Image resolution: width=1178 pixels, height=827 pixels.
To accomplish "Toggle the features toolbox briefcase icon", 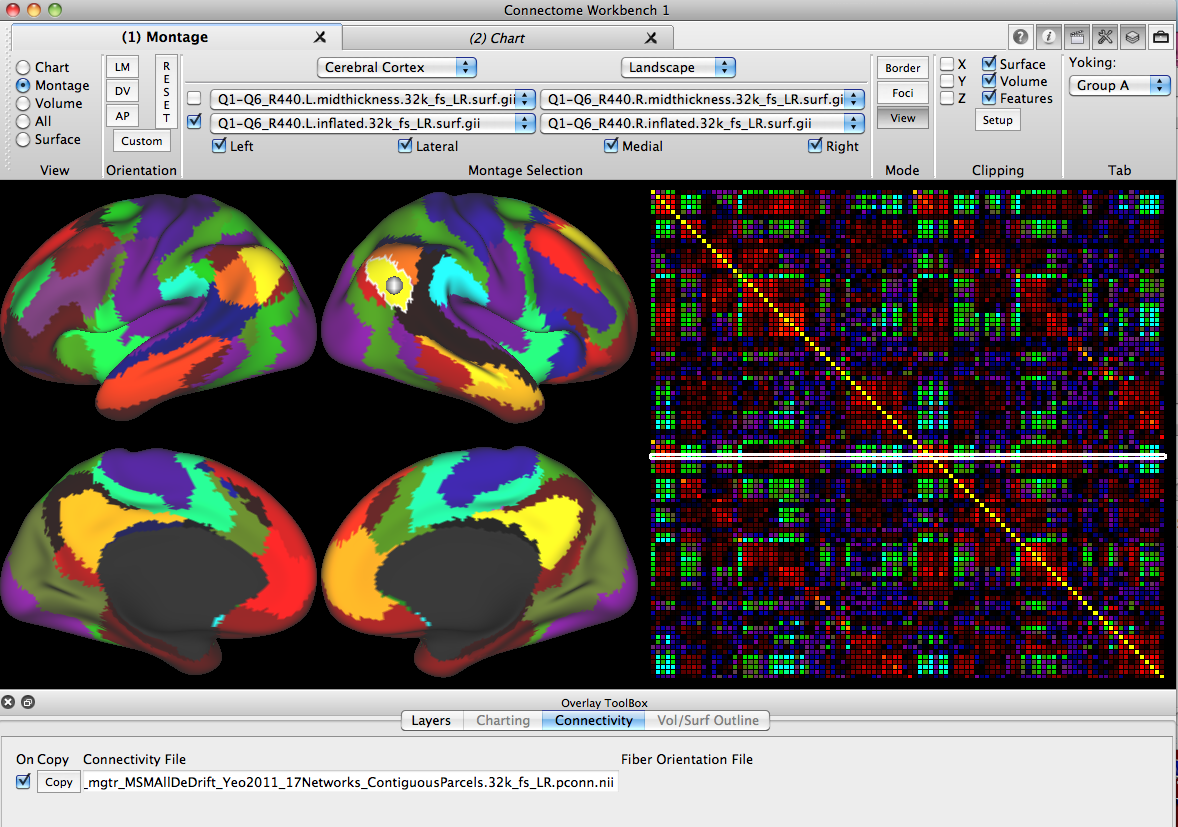I will tap(1161, 37).
